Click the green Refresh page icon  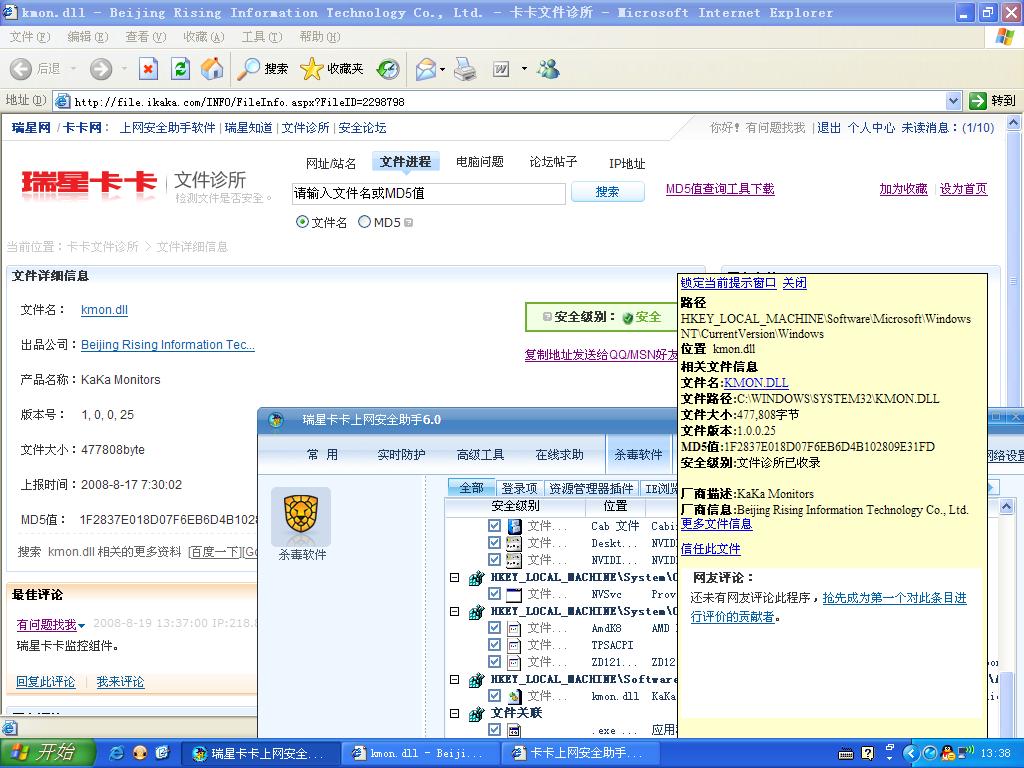180,69
